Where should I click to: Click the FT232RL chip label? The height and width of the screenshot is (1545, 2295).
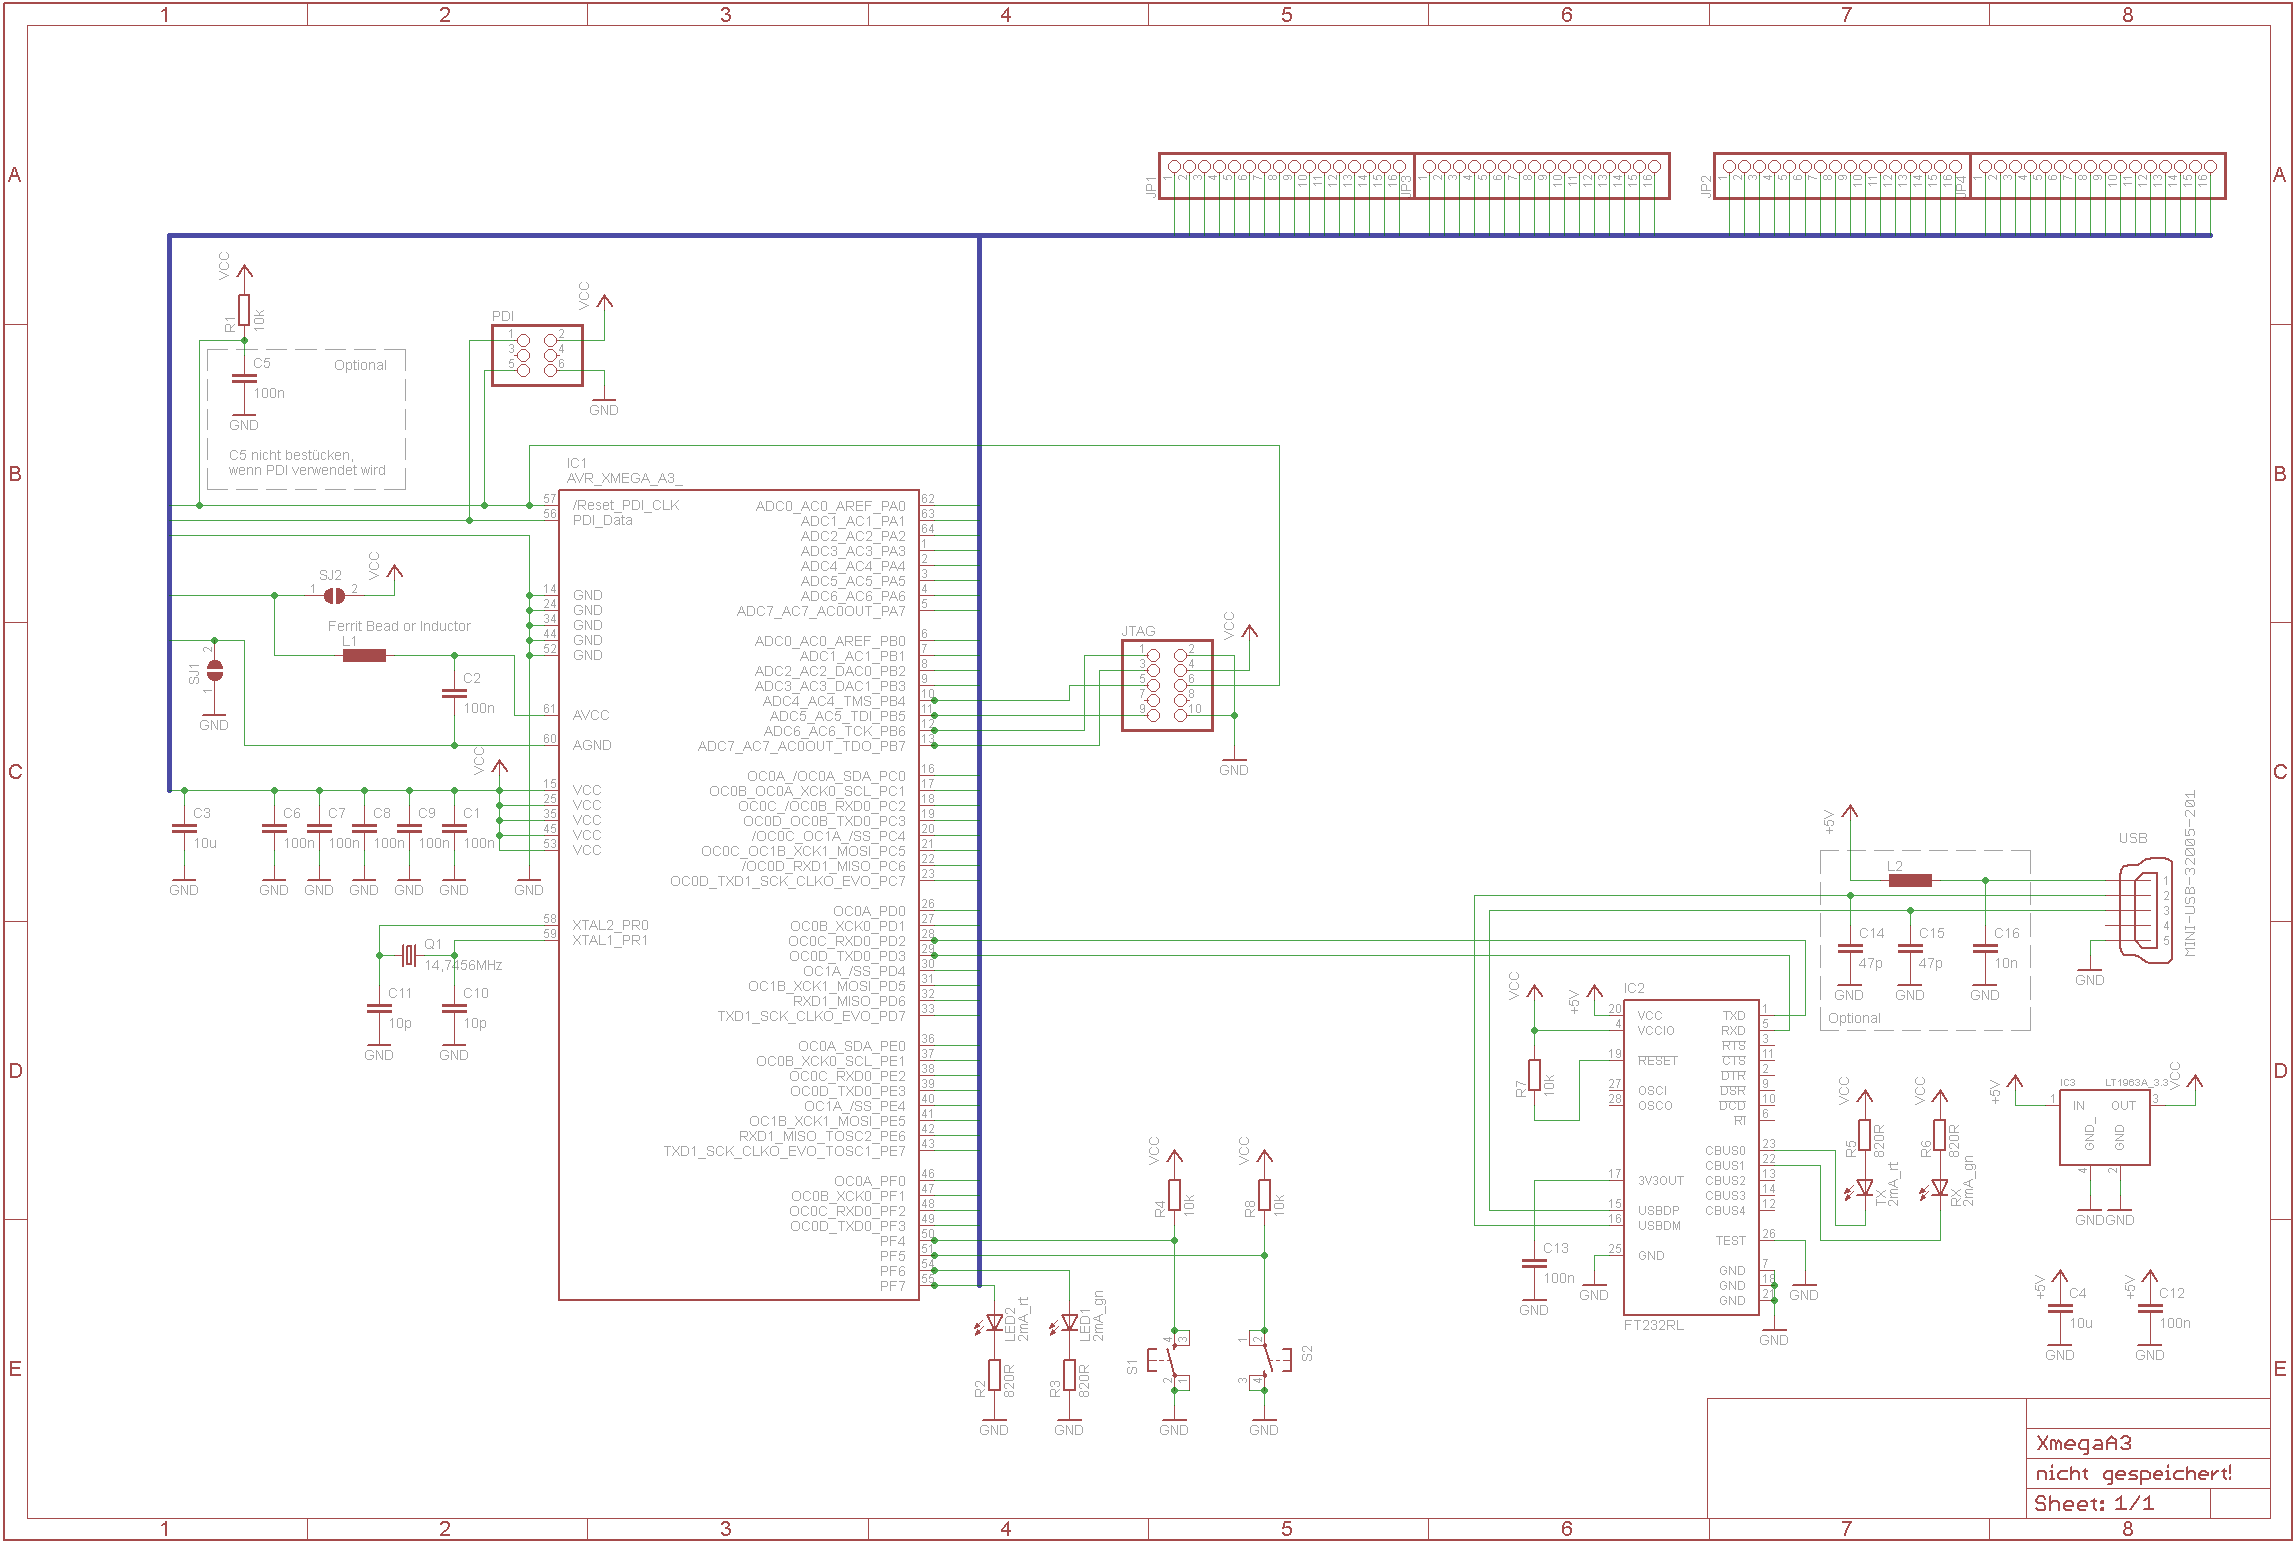coord(1653,1325)
